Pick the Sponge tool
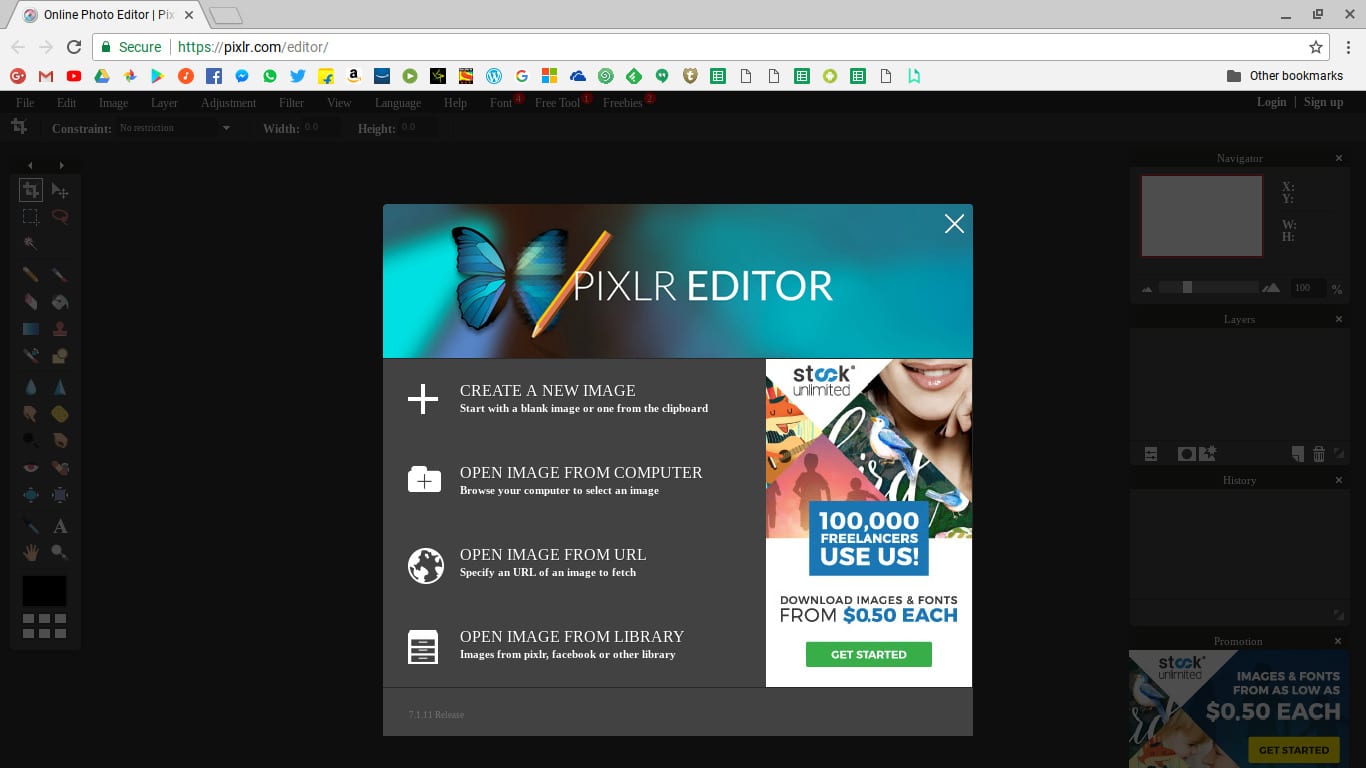This screenshot has height=768, width=1366. [60, 413]
